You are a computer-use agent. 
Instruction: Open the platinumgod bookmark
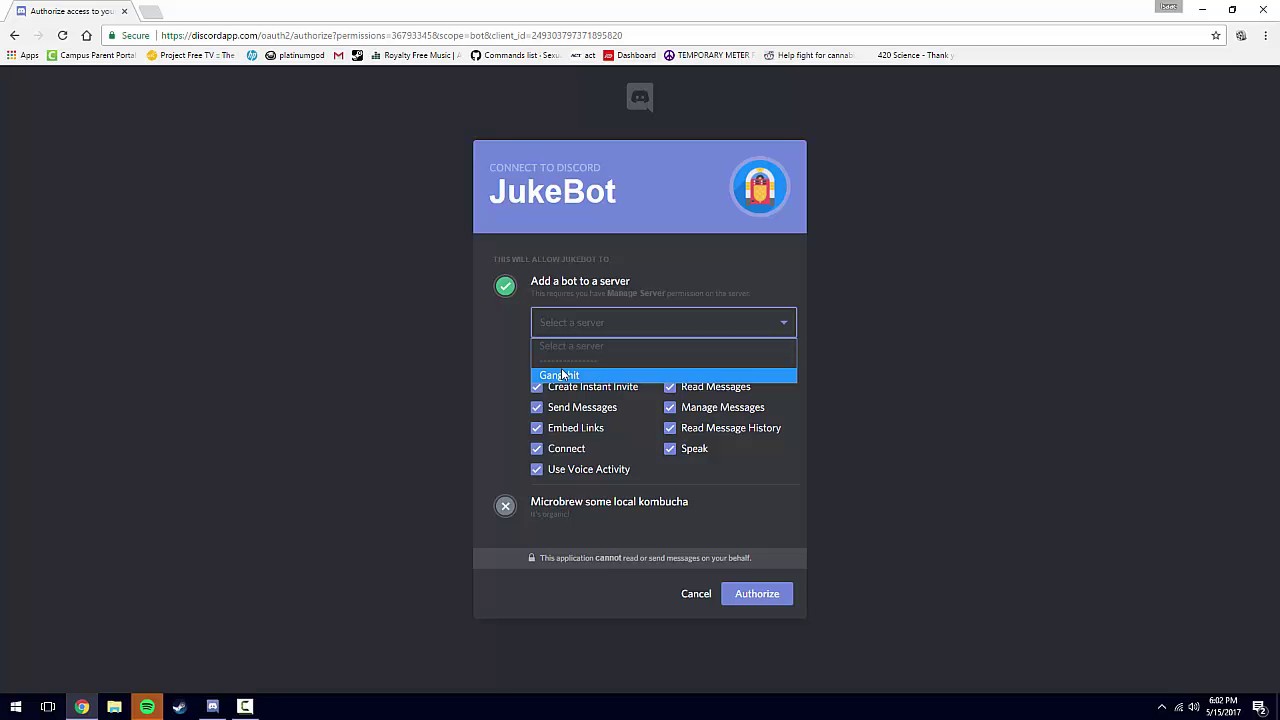coord(295,55)
